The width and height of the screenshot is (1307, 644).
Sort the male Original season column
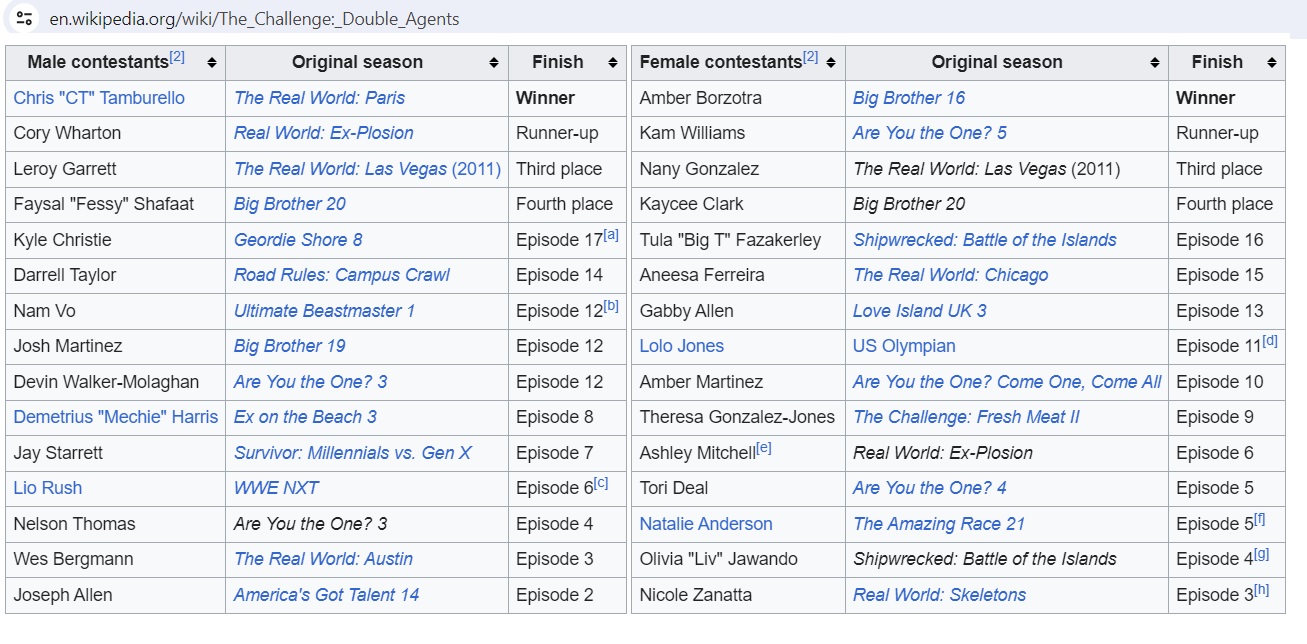point(494,63)
